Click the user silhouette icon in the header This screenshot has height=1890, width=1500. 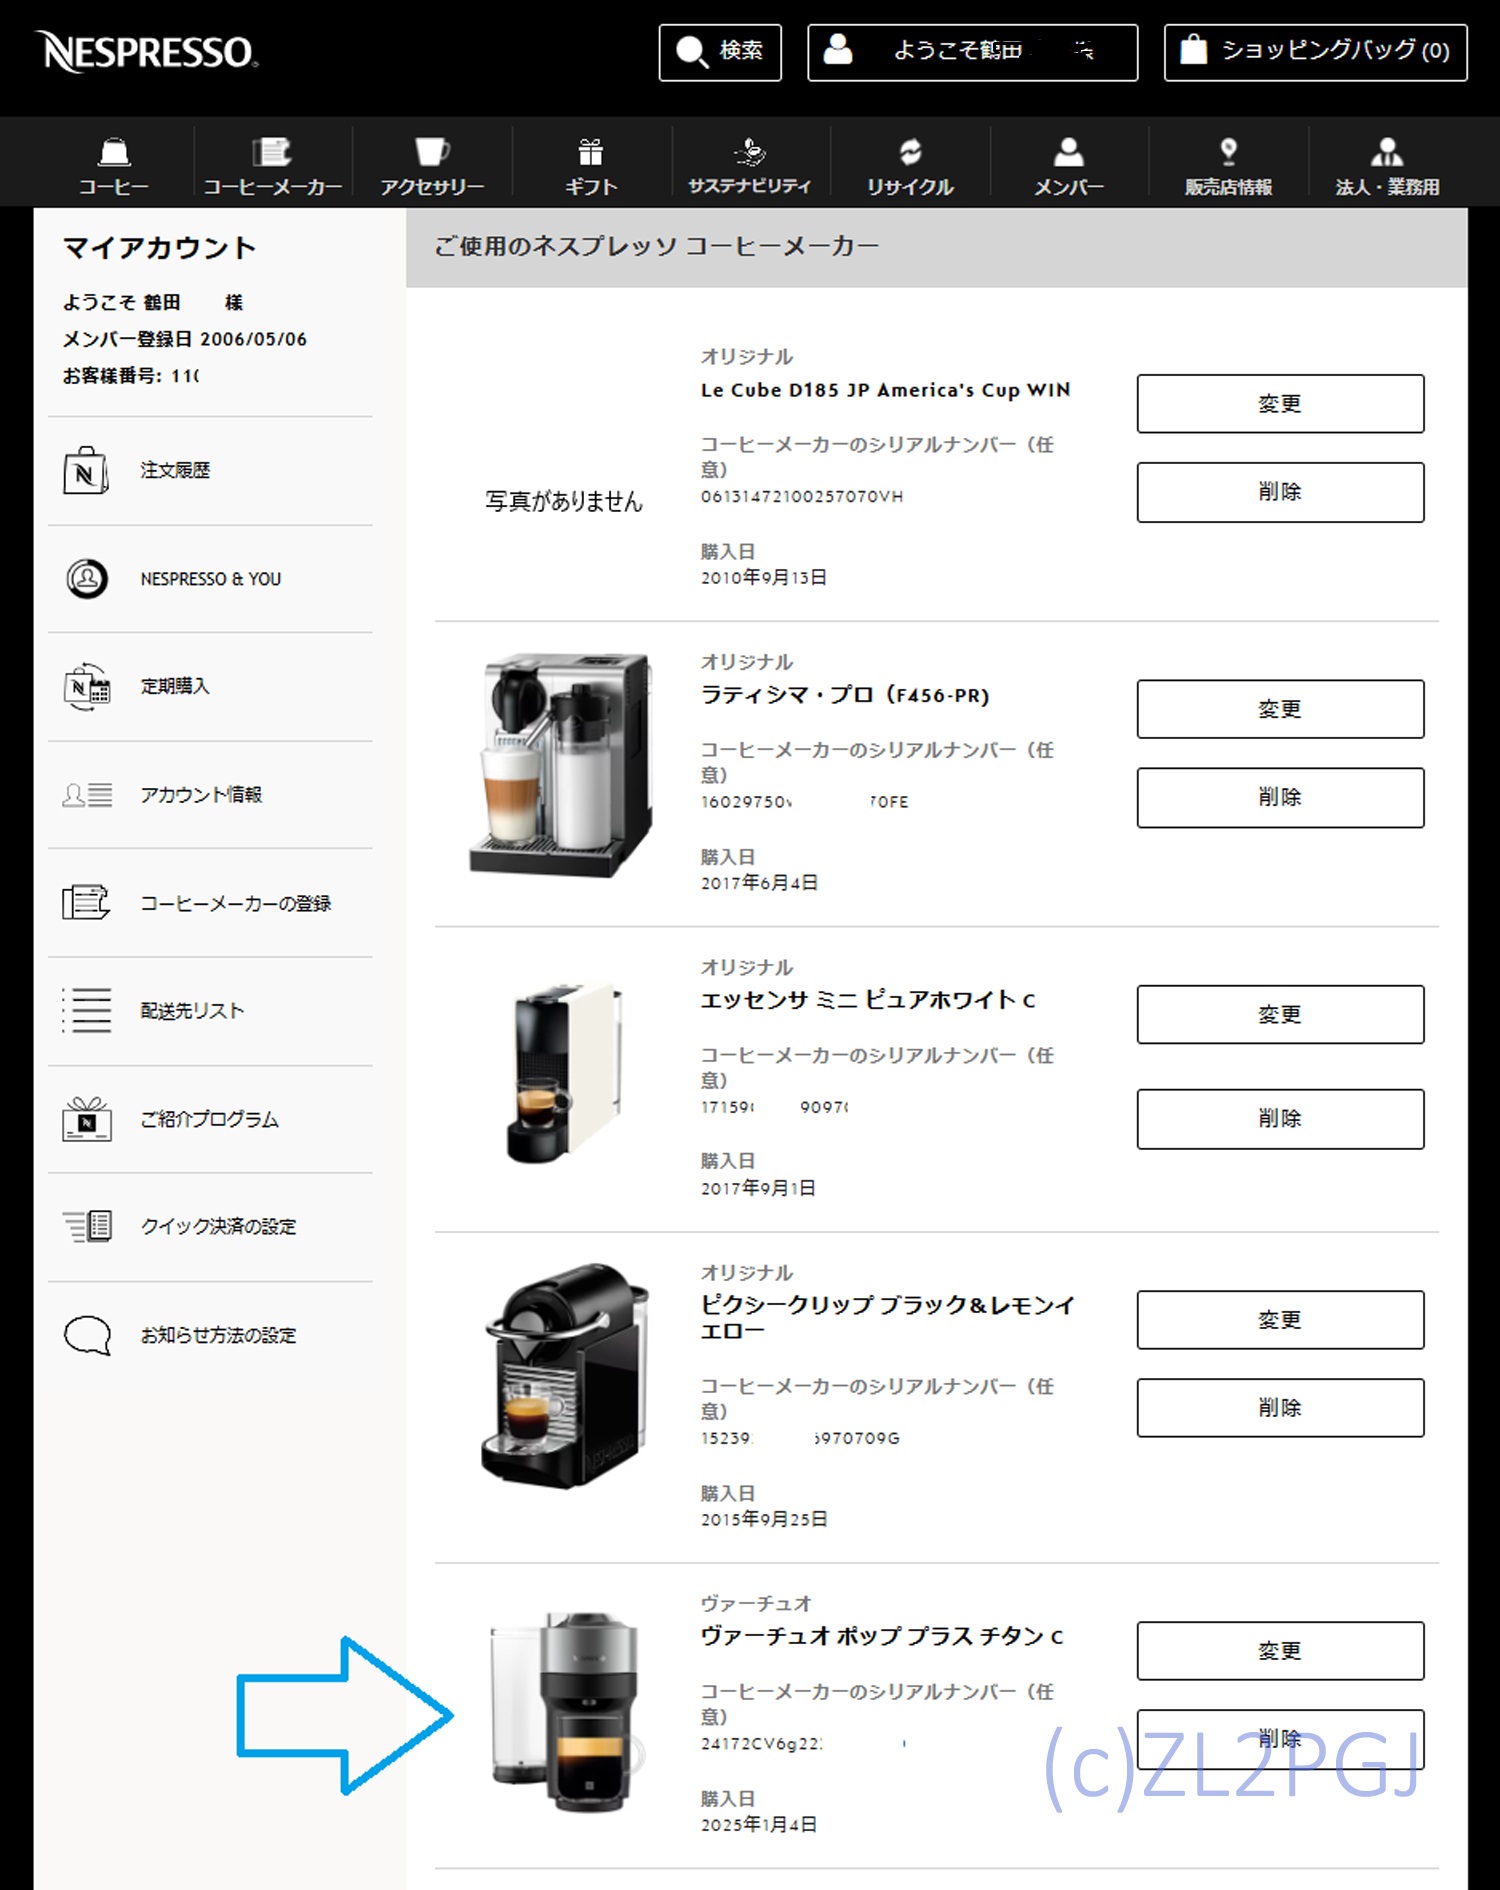pyautogui.click(x=838, y=49)
